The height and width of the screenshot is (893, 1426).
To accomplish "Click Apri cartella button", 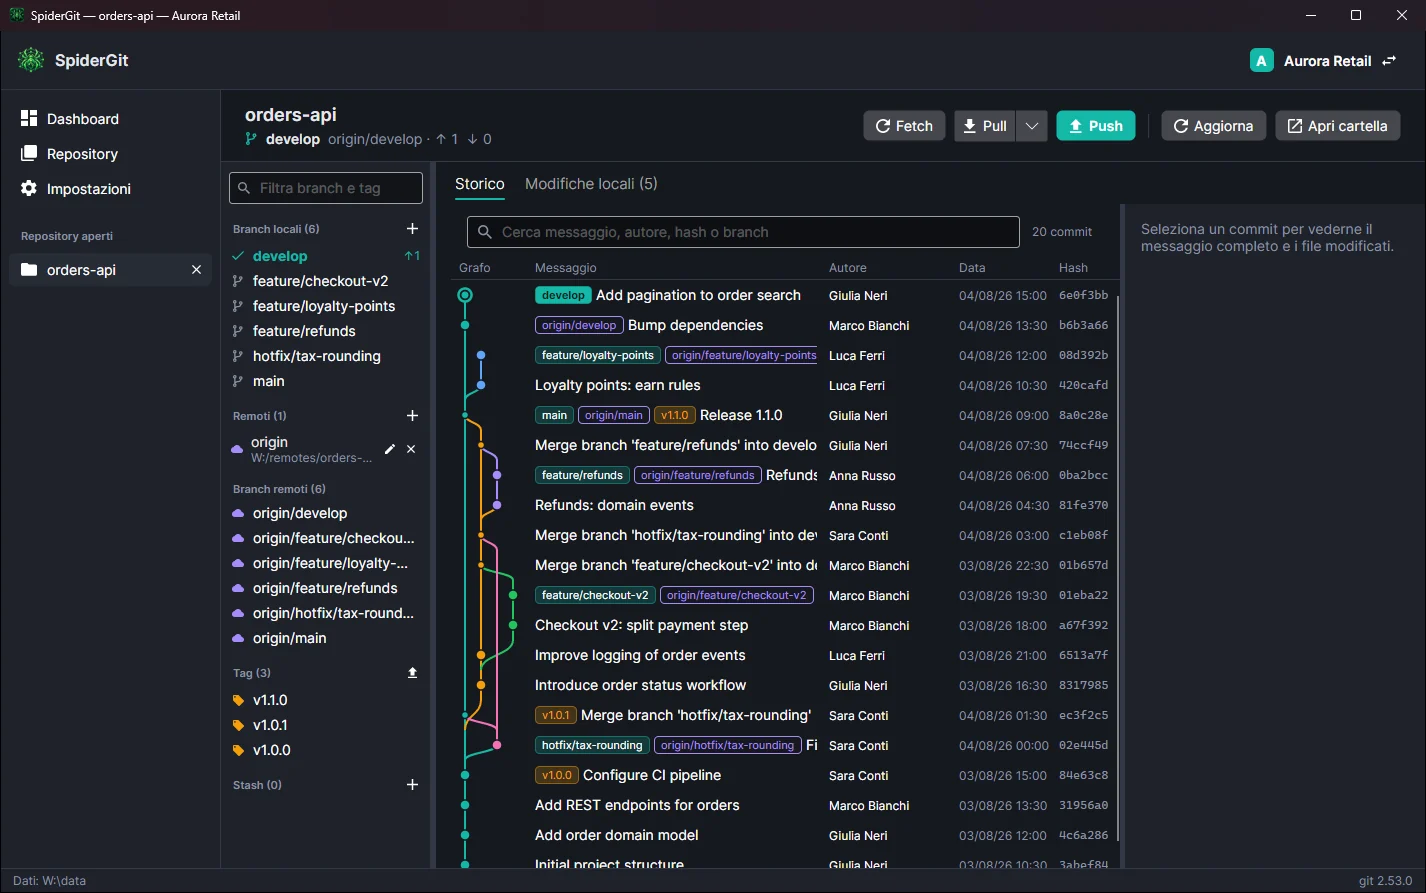I will pyautogui.click(x=1337, y=126).
